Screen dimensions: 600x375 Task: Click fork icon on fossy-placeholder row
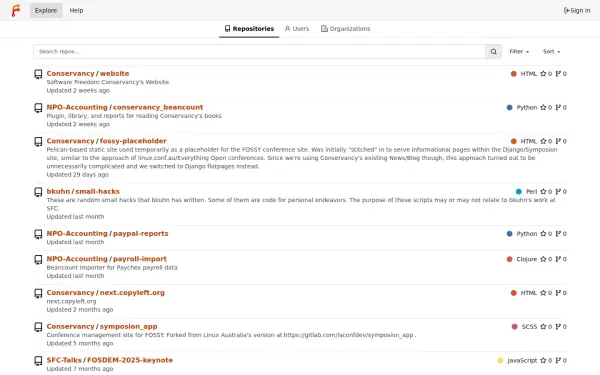tap(558, 141)
